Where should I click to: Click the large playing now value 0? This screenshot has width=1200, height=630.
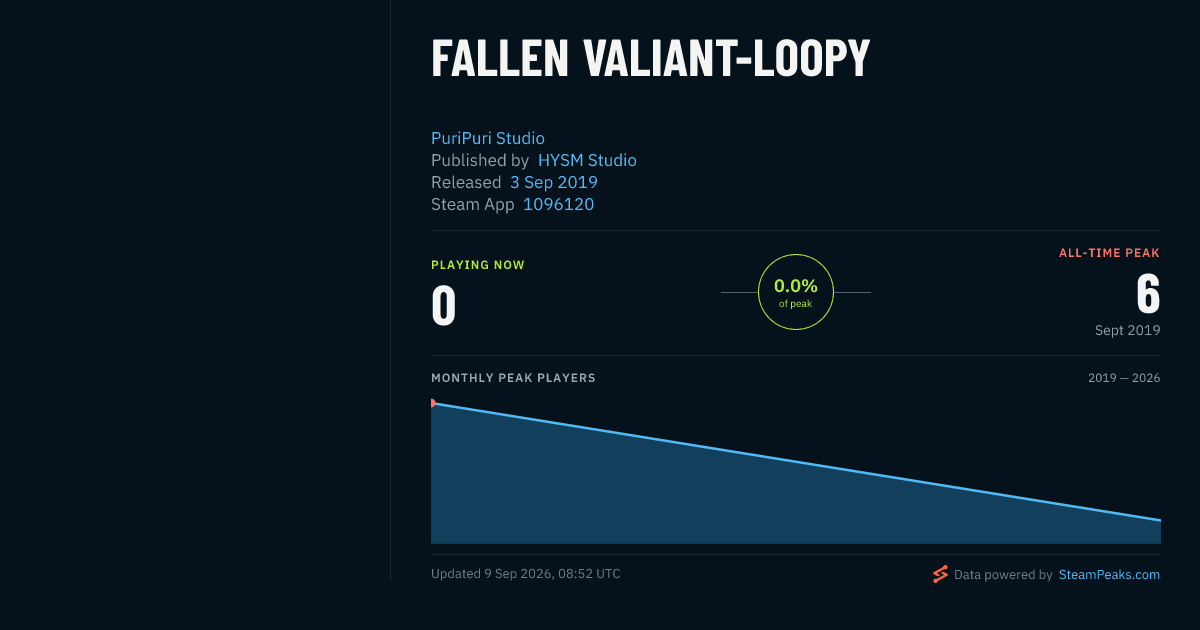(x=444, y=306)
